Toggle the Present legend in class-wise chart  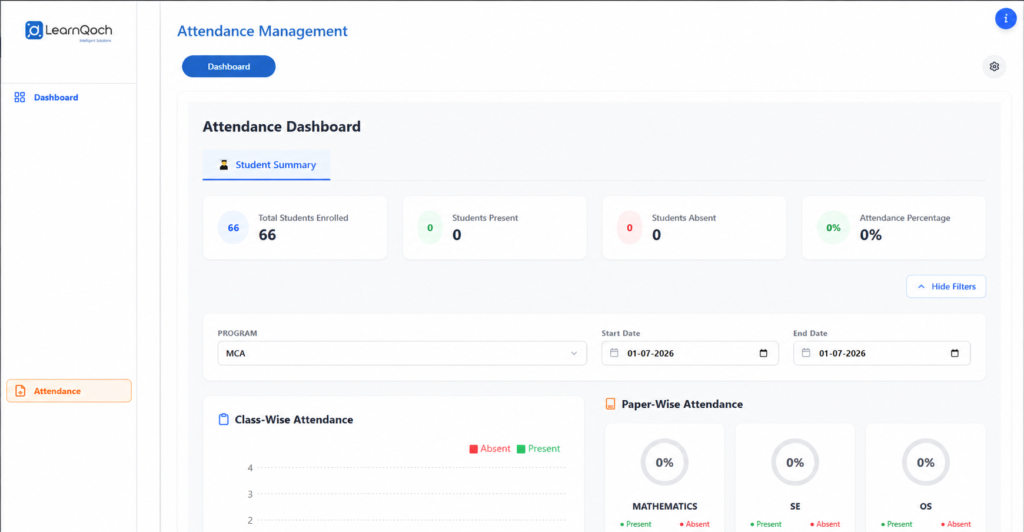538,448
